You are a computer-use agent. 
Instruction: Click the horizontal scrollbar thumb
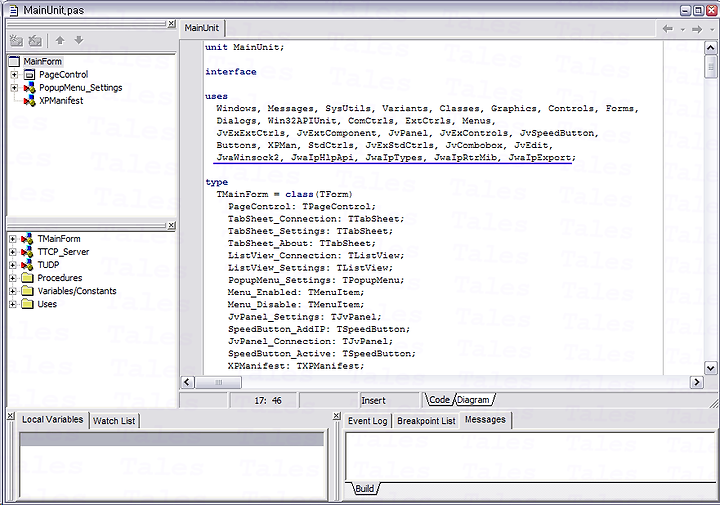point(219,382)
